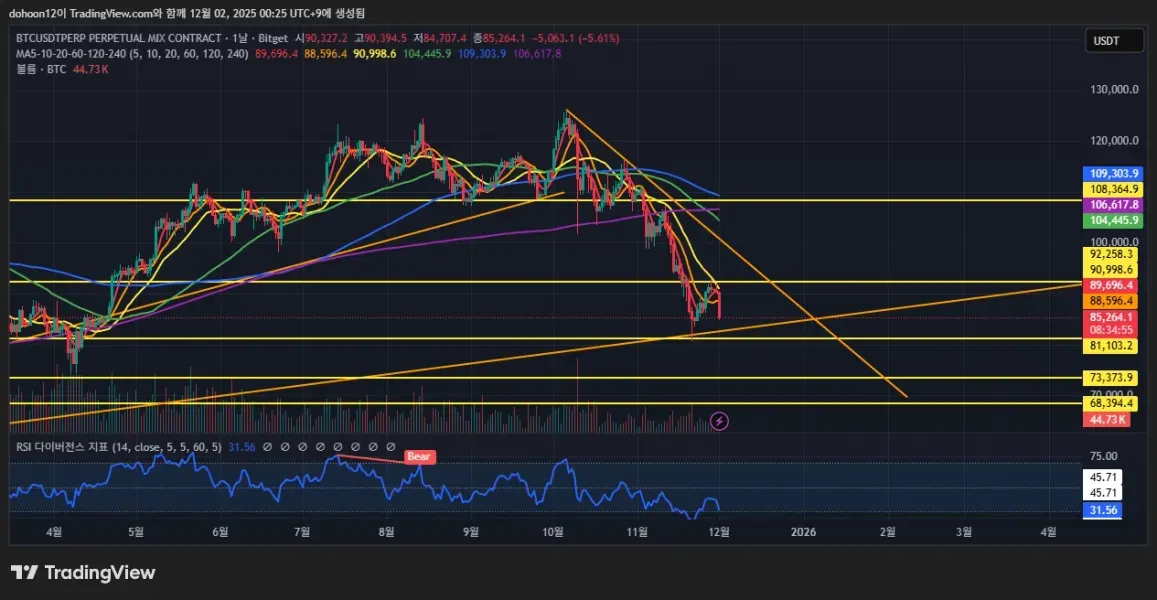Viewport: 1157px width, 600px height.
Task: Click the 6월 time axis label
Action: click(x=220, y=532)
